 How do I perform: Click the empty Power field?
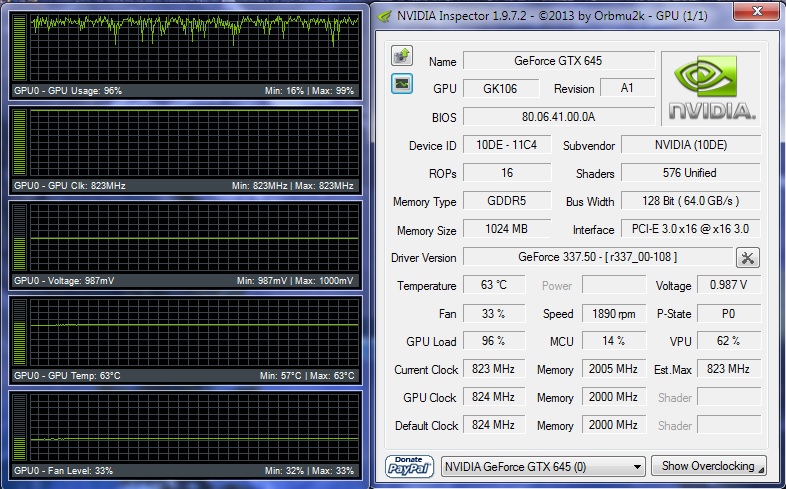[614, 285]
